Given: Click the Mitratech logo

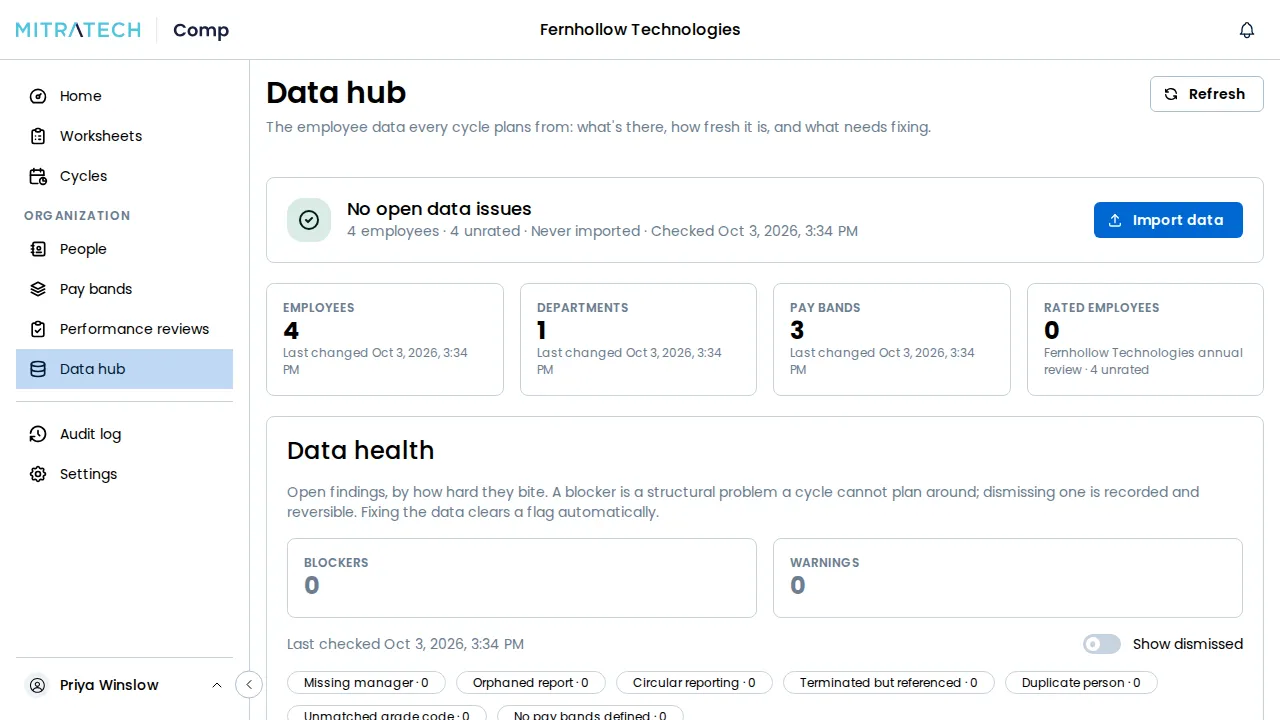Looking at the screenshot, I should (x=78, y=30).
